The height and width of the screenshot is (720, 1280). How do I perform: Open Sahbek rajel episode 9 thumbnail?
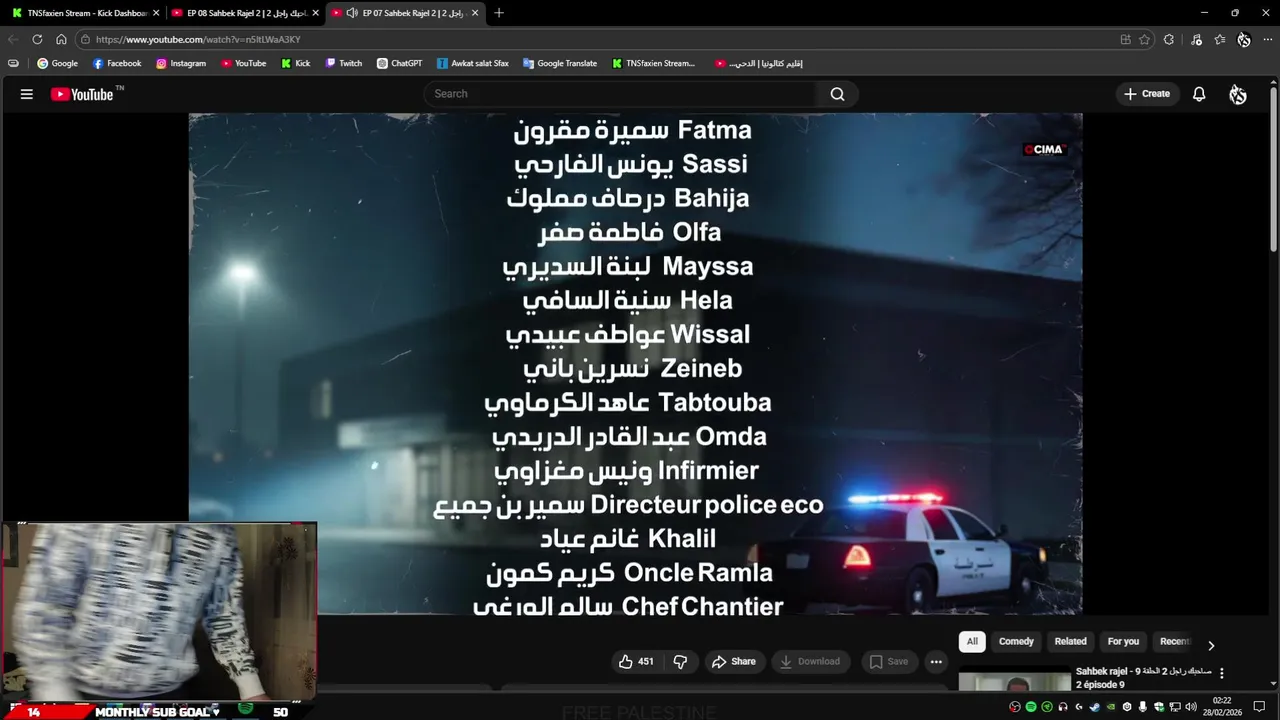(1014, 679)
